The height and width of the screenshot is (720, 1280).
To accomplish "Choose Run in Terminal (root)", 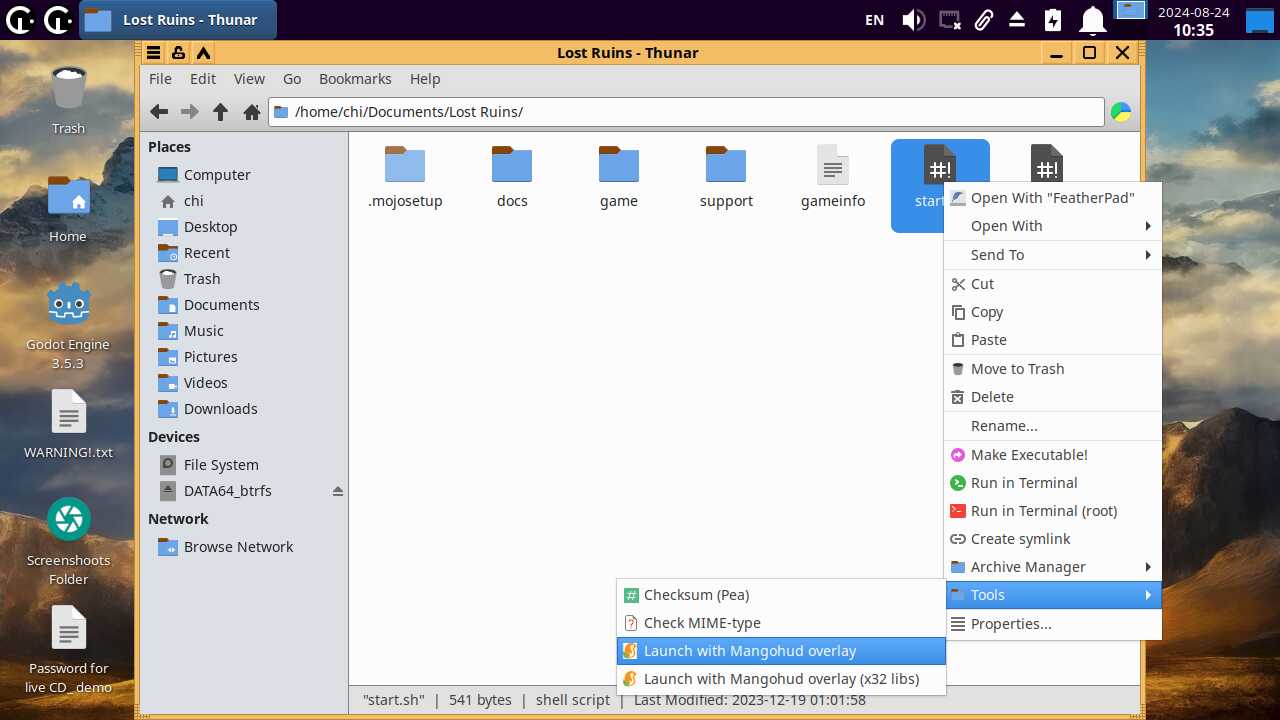I will [1053, 511].
